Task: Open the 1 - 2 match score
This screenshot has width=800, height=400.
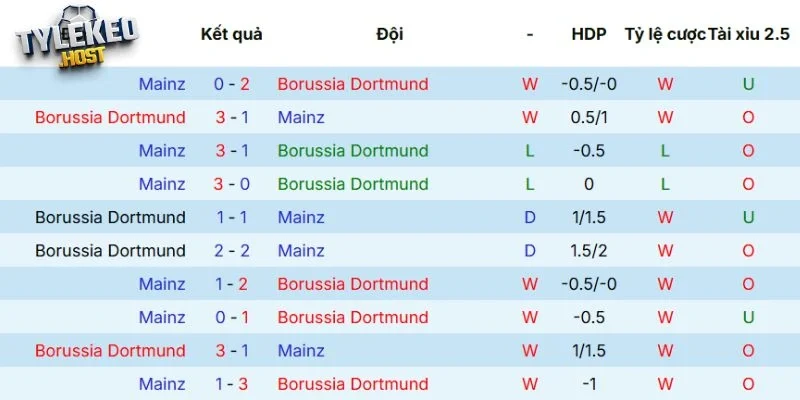Action: [231, 284]
